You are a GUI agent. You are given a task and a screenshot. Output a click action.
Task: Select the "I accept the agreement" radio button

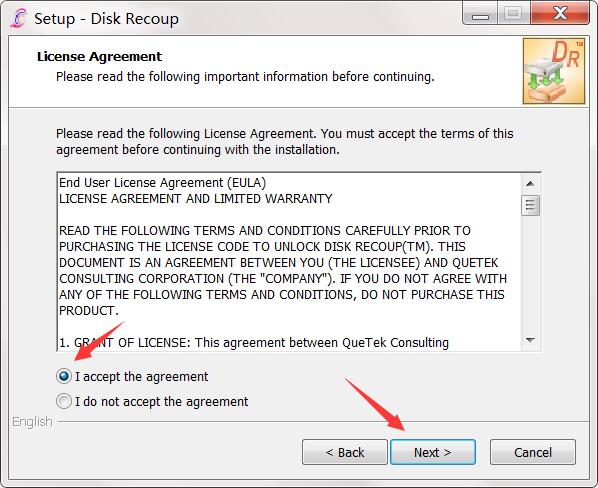[x=64, y=376]
